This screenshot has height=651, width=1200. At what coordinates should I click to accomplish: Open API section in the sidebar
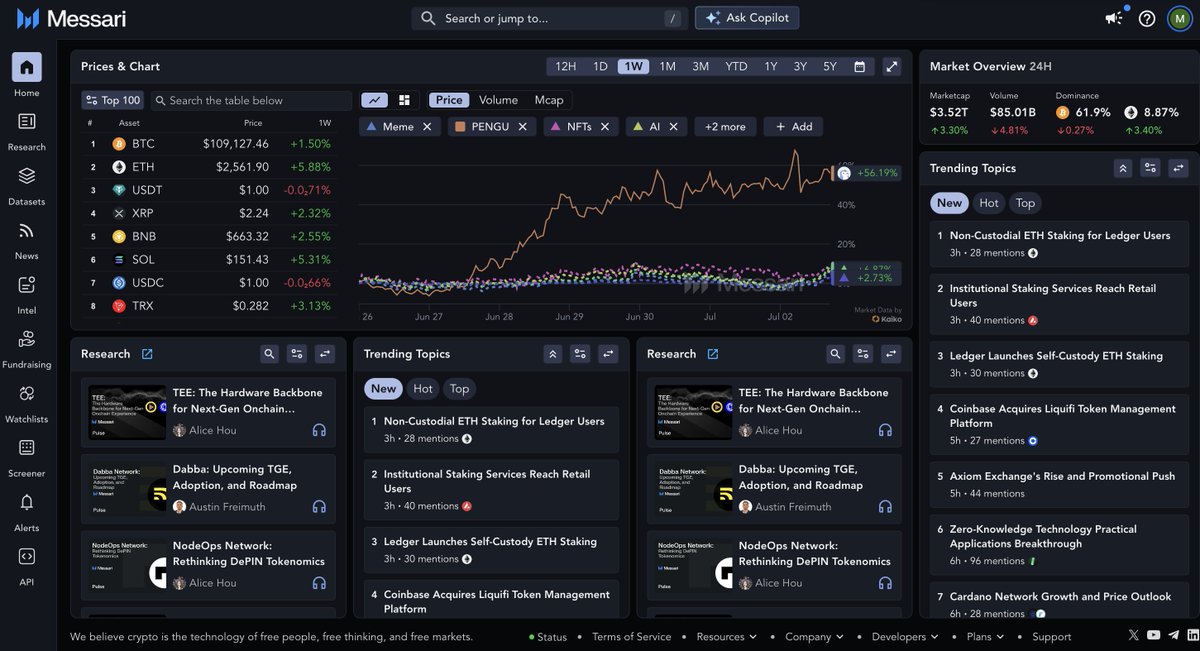[27, 565]
